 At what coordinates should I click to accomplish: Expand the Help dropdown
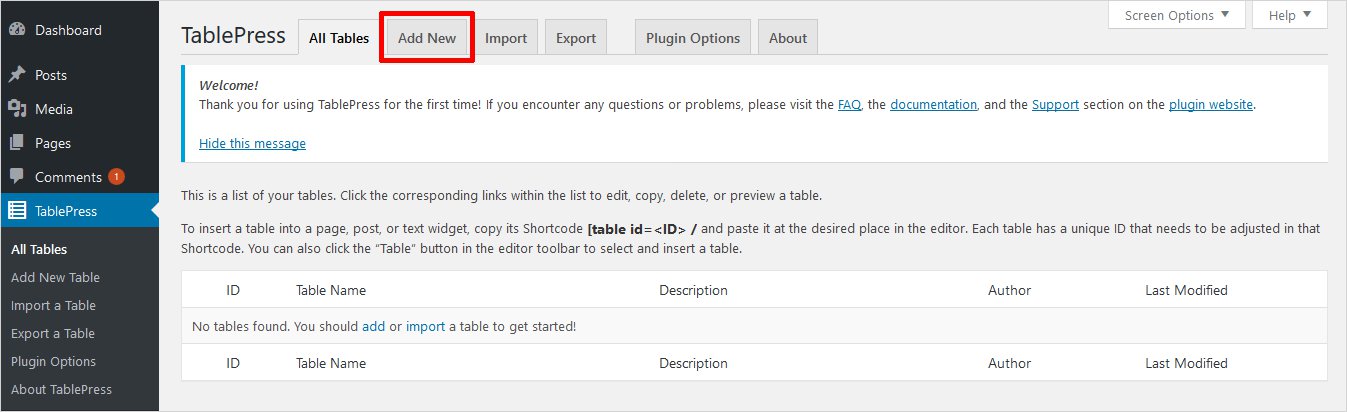(1289, 15)
